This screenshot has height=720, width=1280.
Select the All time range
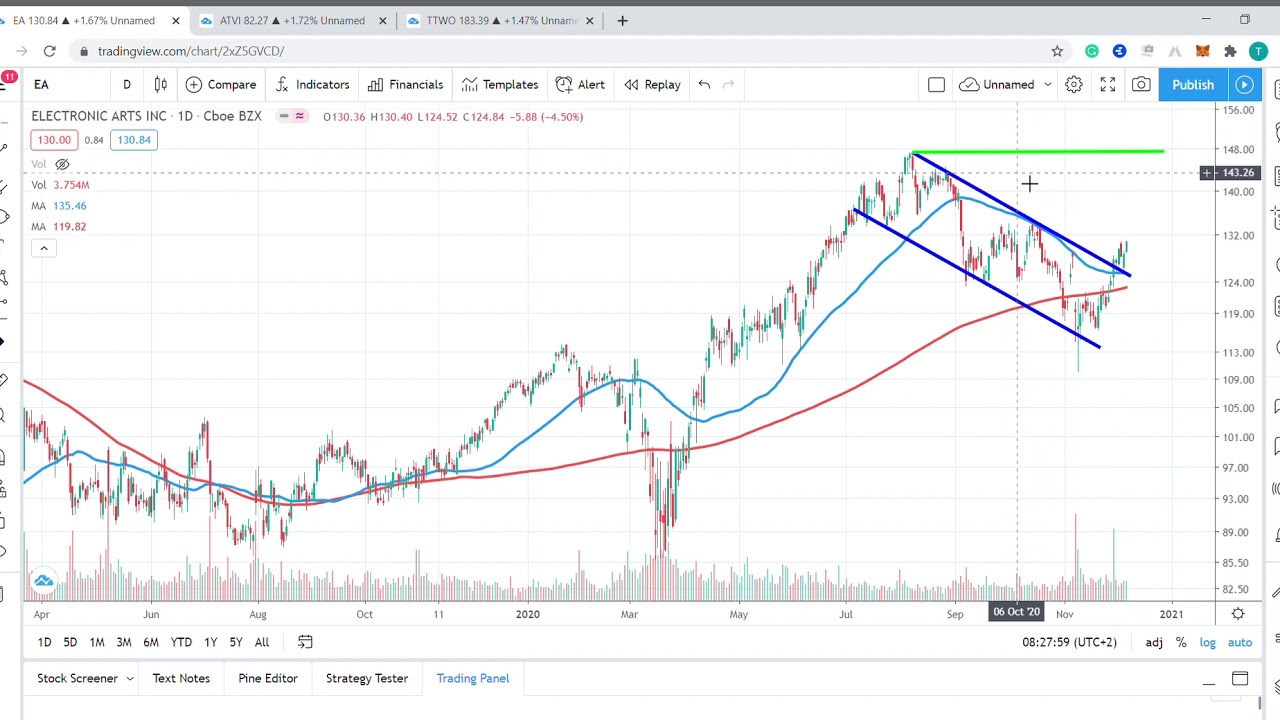[x=262, y=642]
